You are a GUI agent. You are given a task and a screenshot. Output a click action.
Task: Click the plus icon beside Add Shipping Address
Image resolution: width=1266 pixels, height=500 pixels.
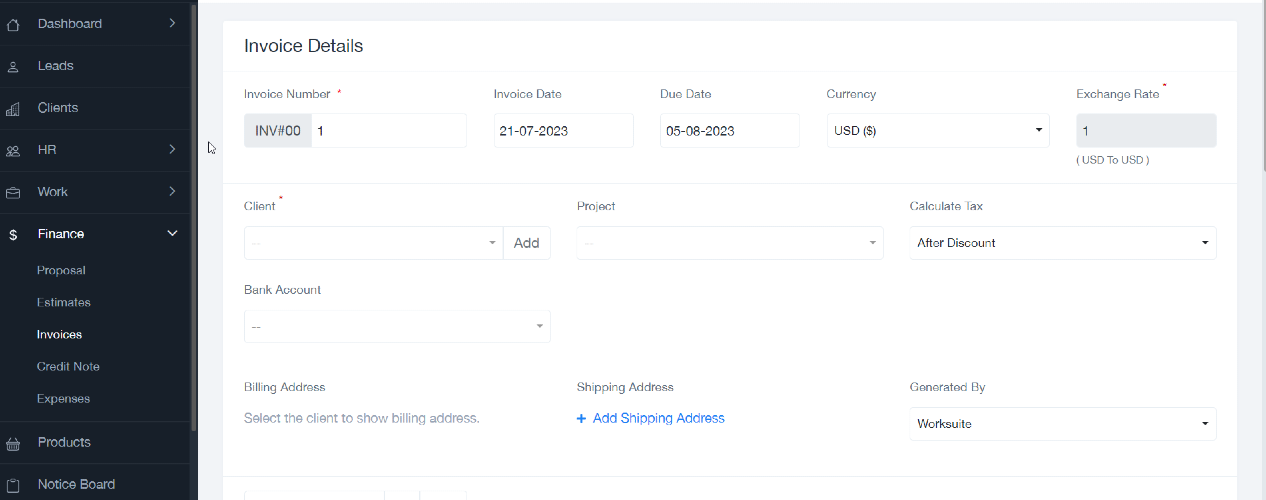pos(581,419)
